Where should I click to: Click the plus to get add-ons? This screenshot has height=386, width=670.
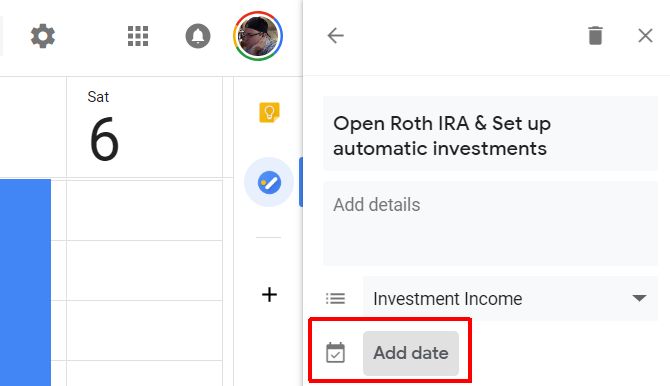pos(269,295)
